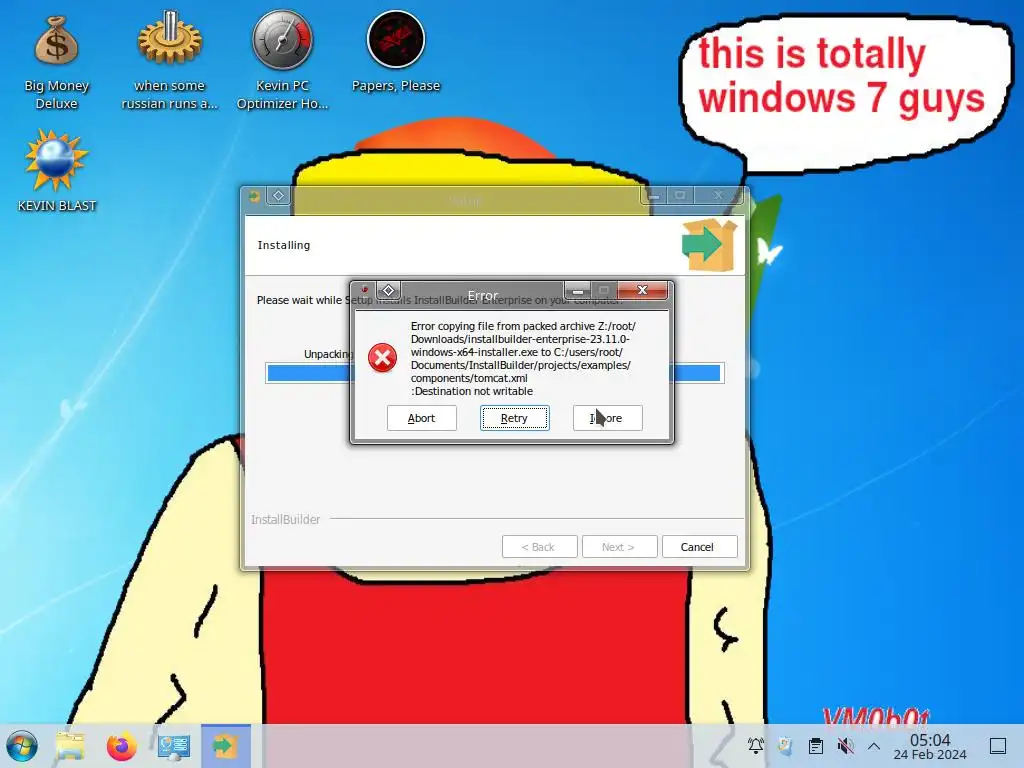Minimize the Error dialog window

point(578,290)
